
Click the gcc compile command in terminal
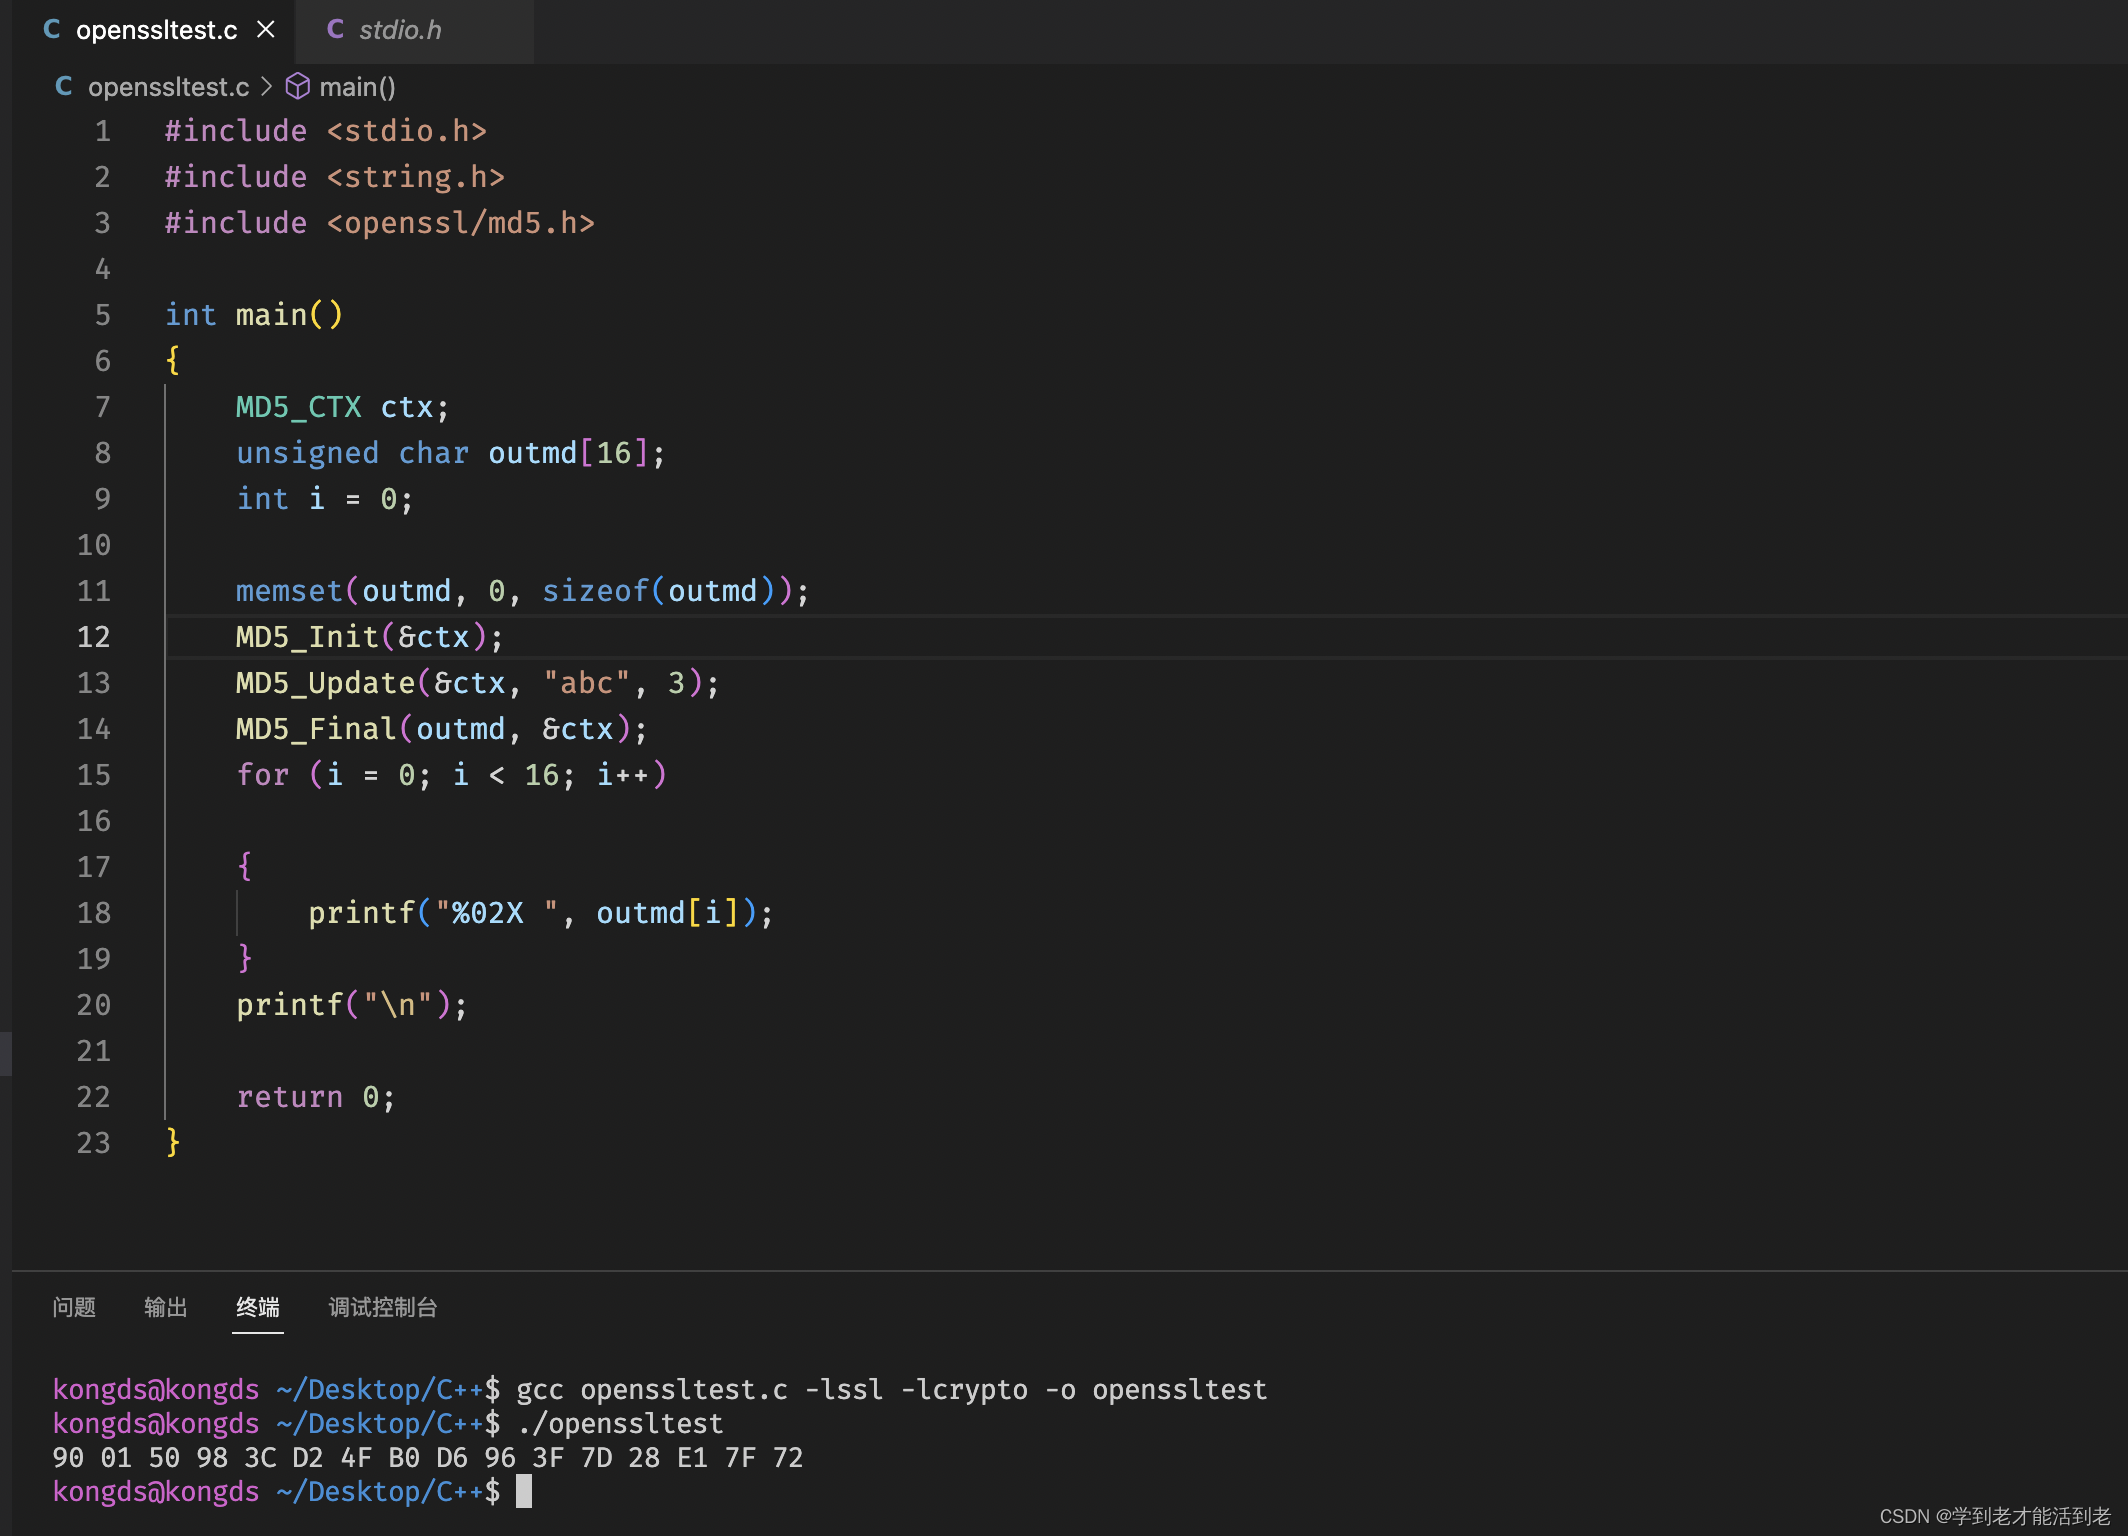892,1390
